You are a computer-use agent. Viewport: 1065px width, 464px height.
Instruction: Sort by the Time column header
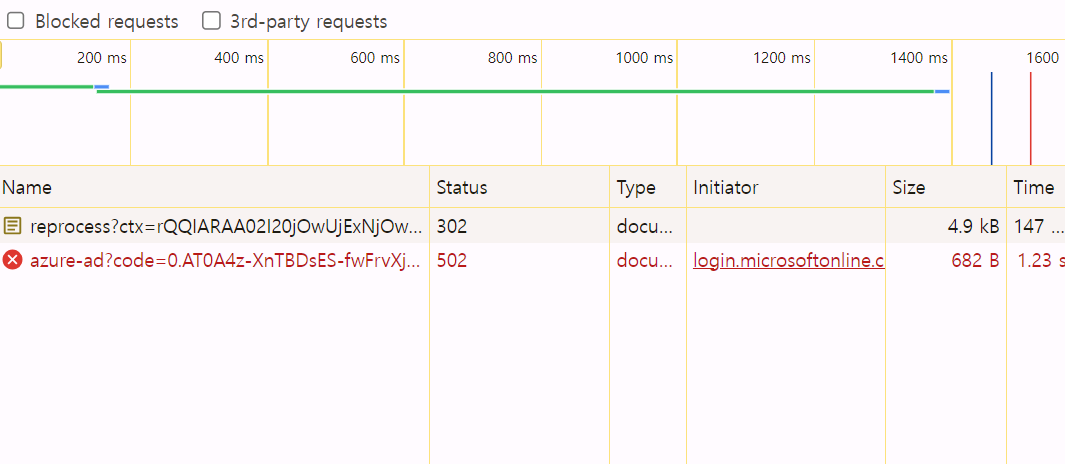tap(1036, 187)
